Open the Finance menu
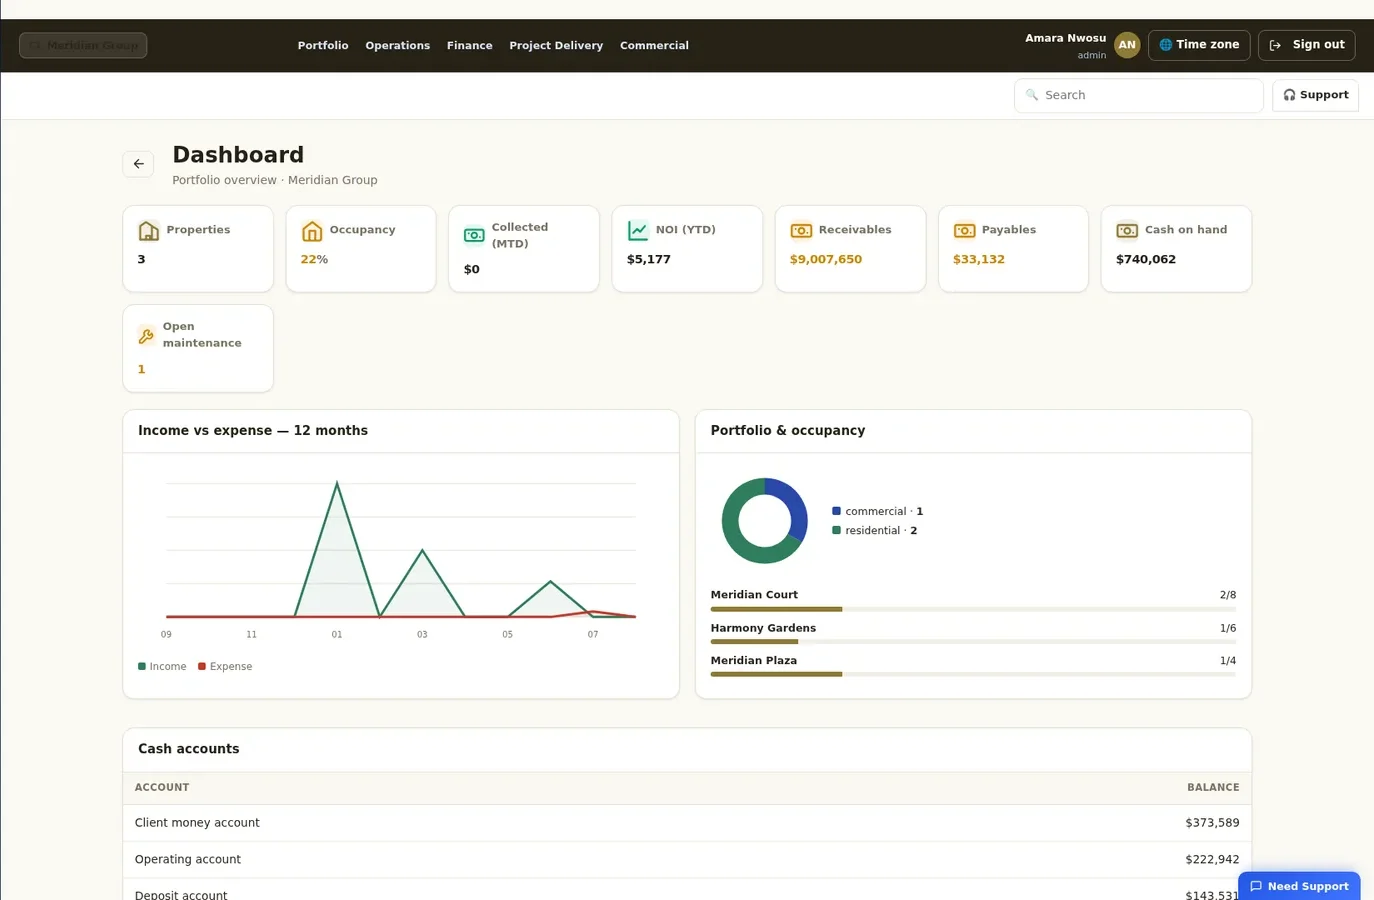 pyautogui.click(x=470, y=46)
